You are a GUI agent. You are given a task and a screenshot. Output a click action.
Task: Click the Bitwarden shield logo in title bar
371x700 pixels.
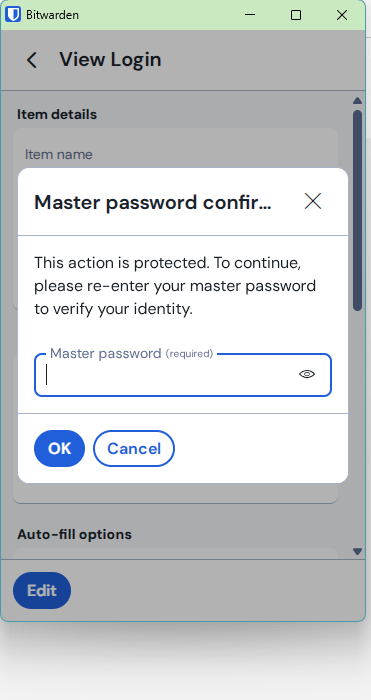tap(13, 14)
